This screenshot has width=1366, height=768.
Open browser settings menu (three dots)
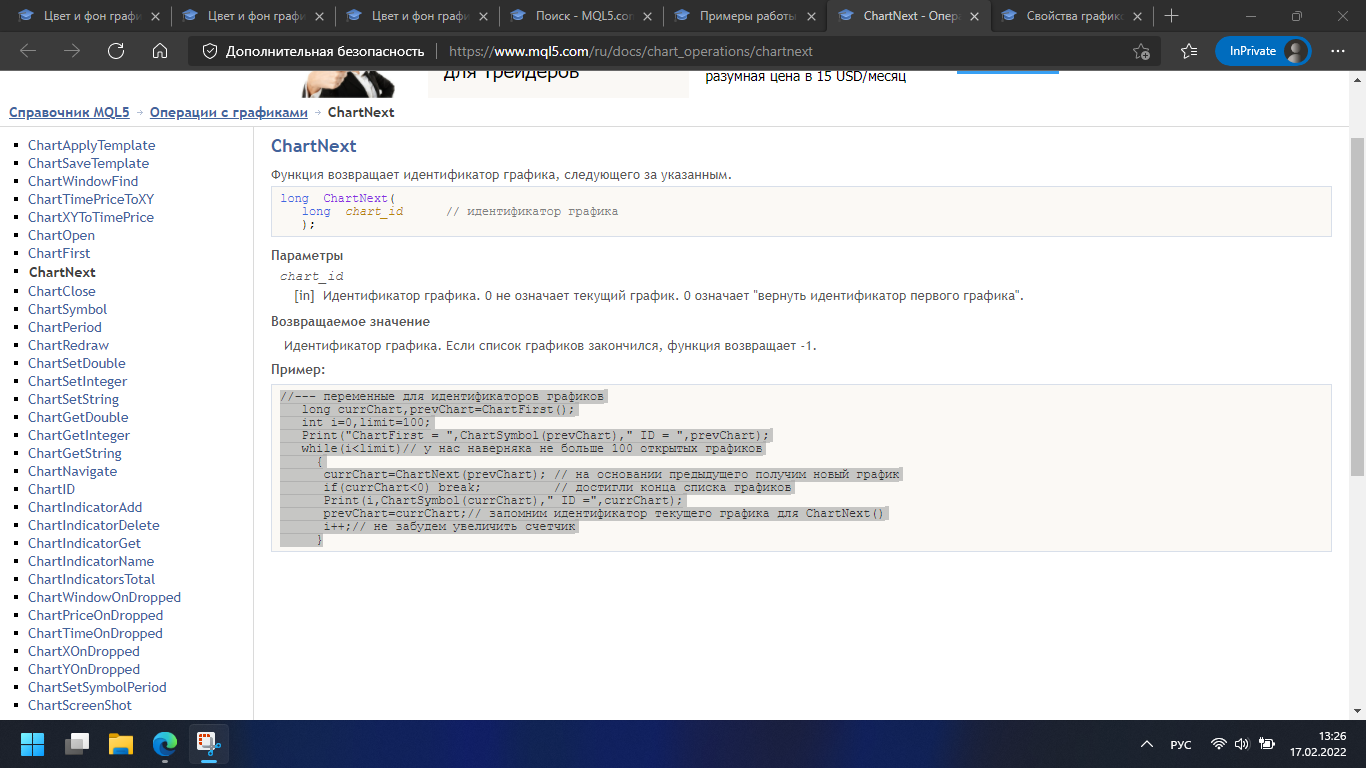(1339, 51)
